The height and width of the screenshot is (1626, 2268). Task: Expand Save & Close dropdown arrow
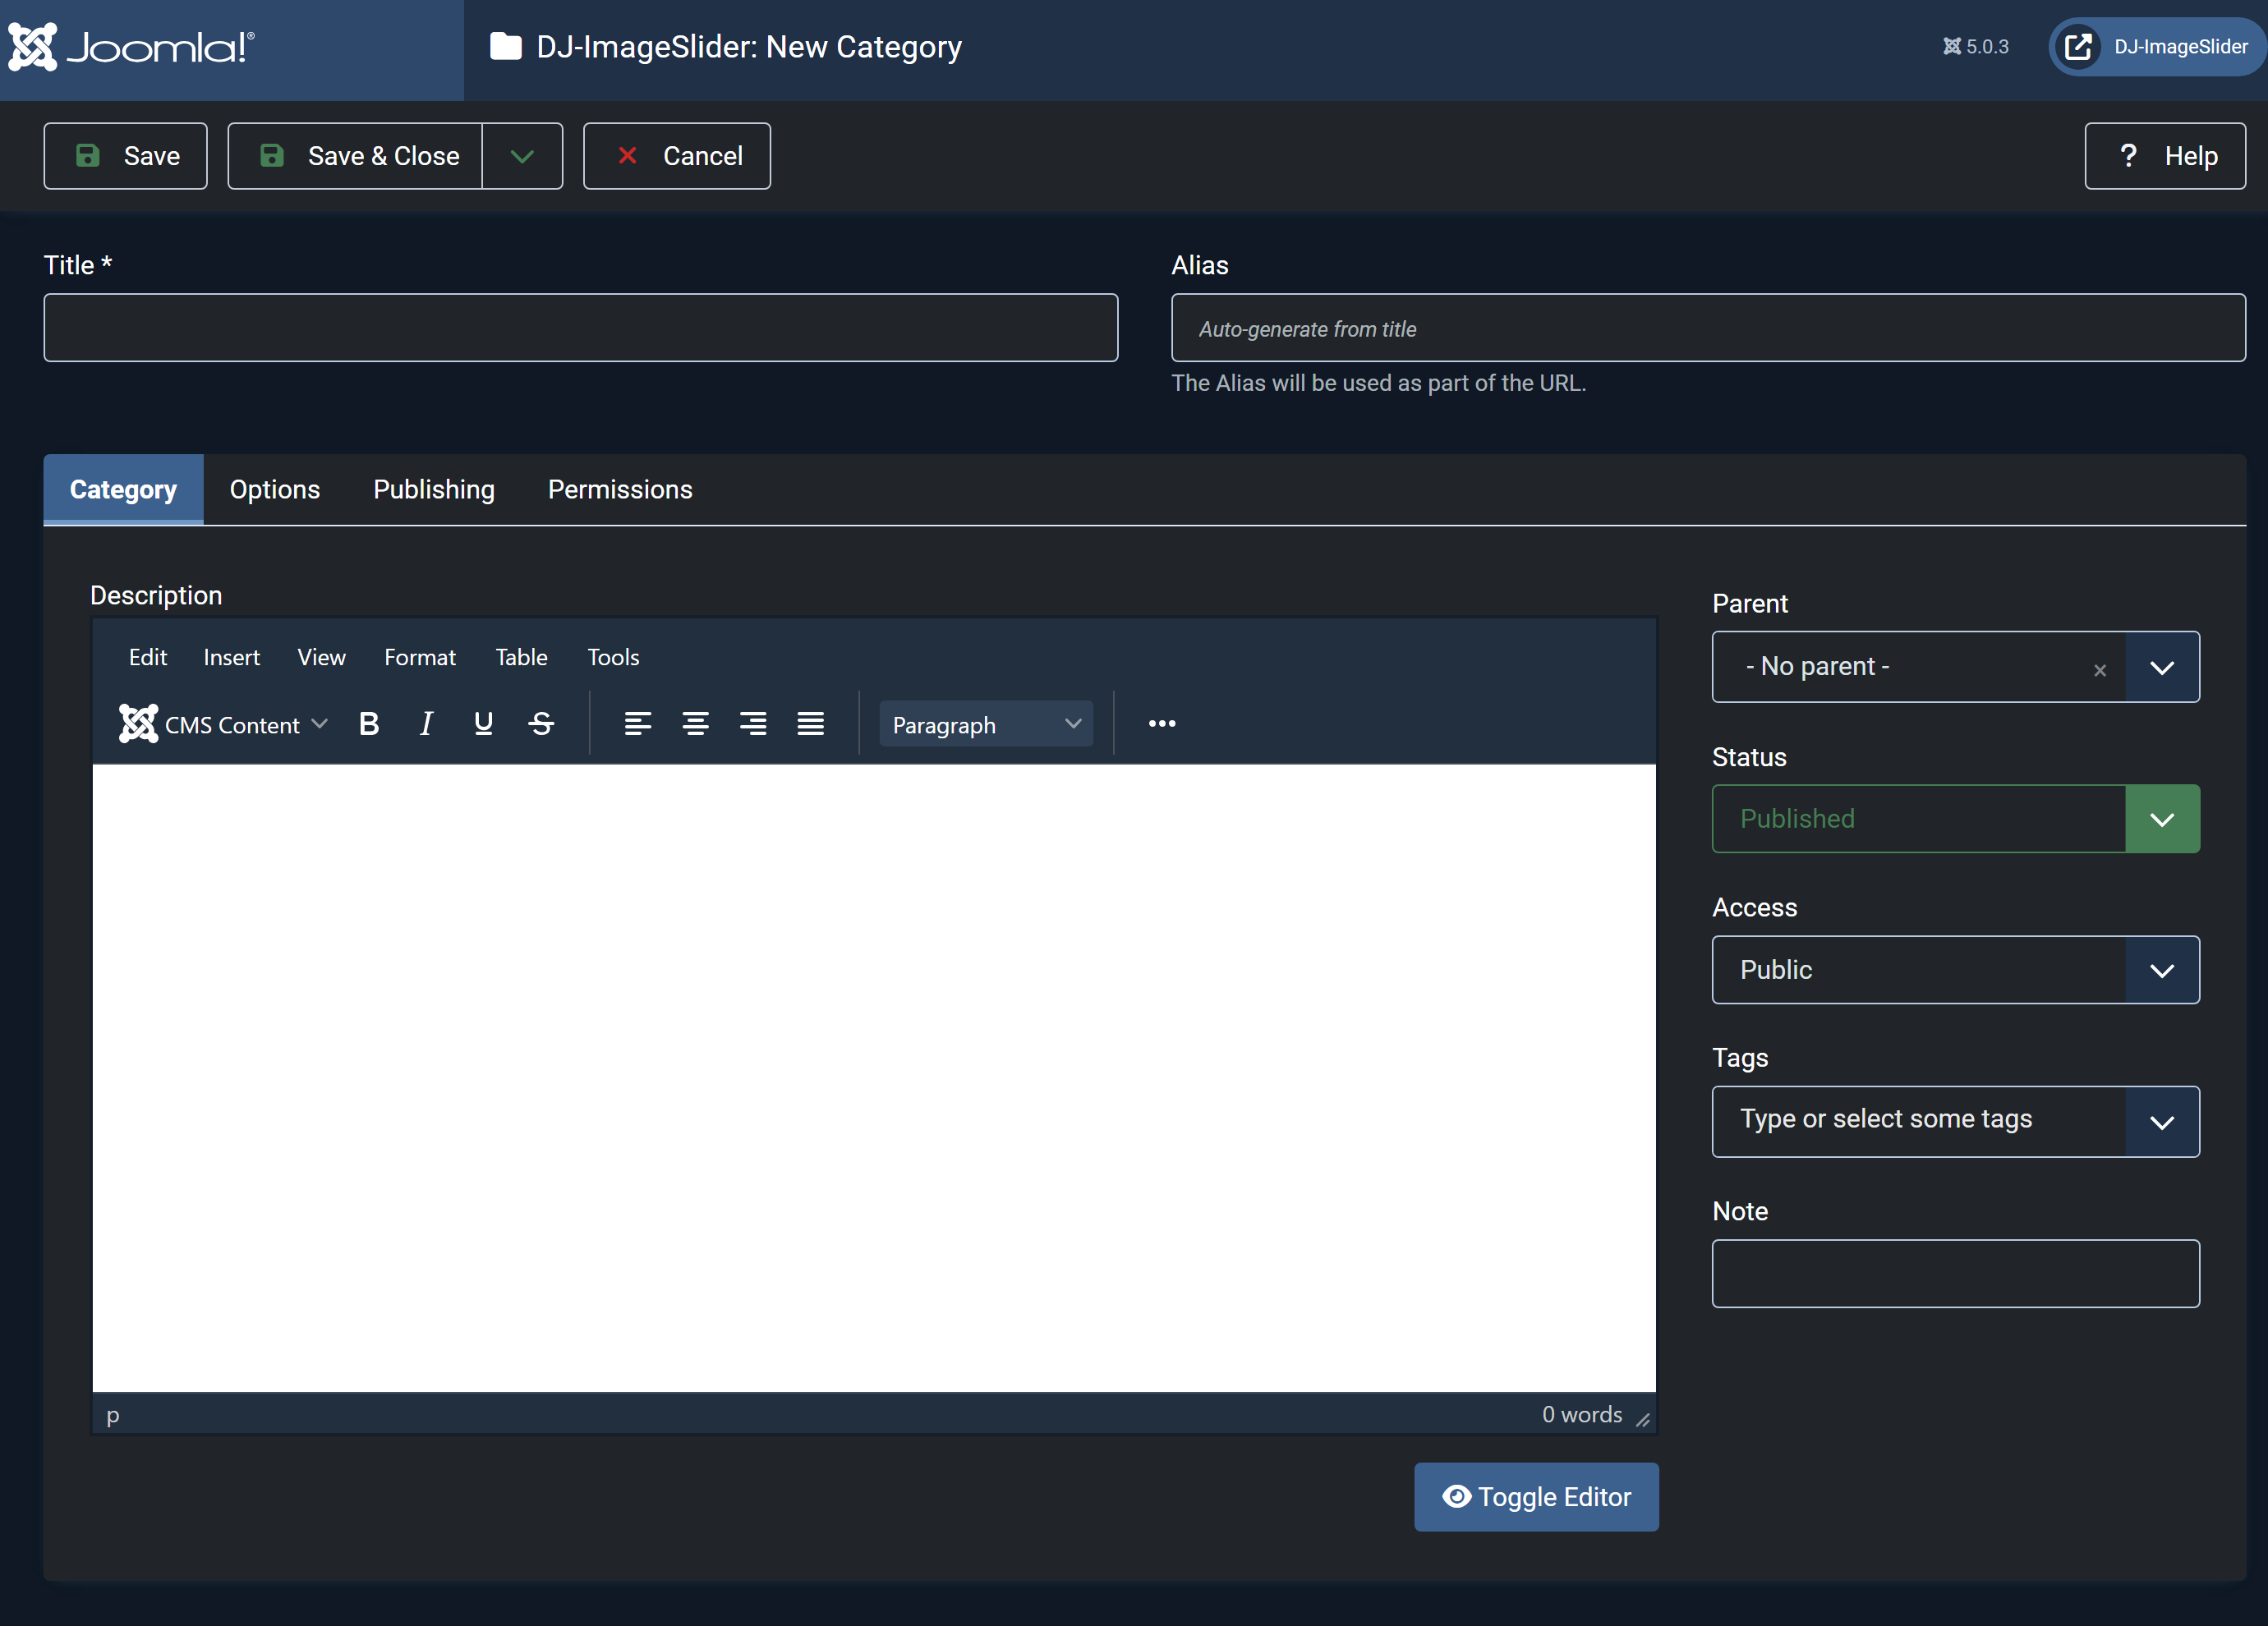522,156
